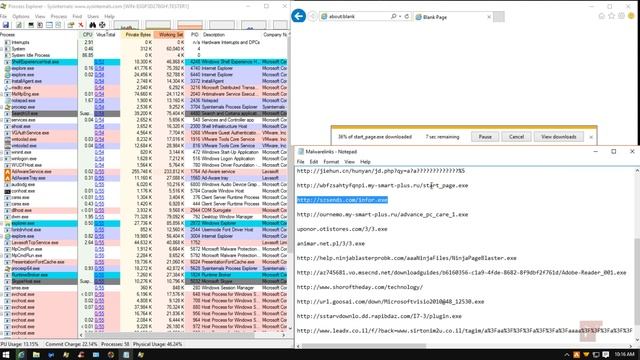Select the RuntimeBroker.exe process row
This screenshot has width=640, height=360.
[143, 275]
